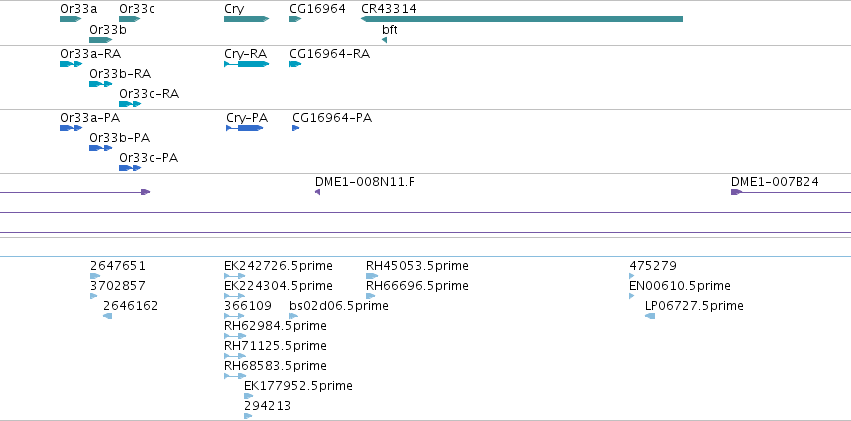Click the 294213 EST arrow
851x421 pixels.
pos(248,416)
